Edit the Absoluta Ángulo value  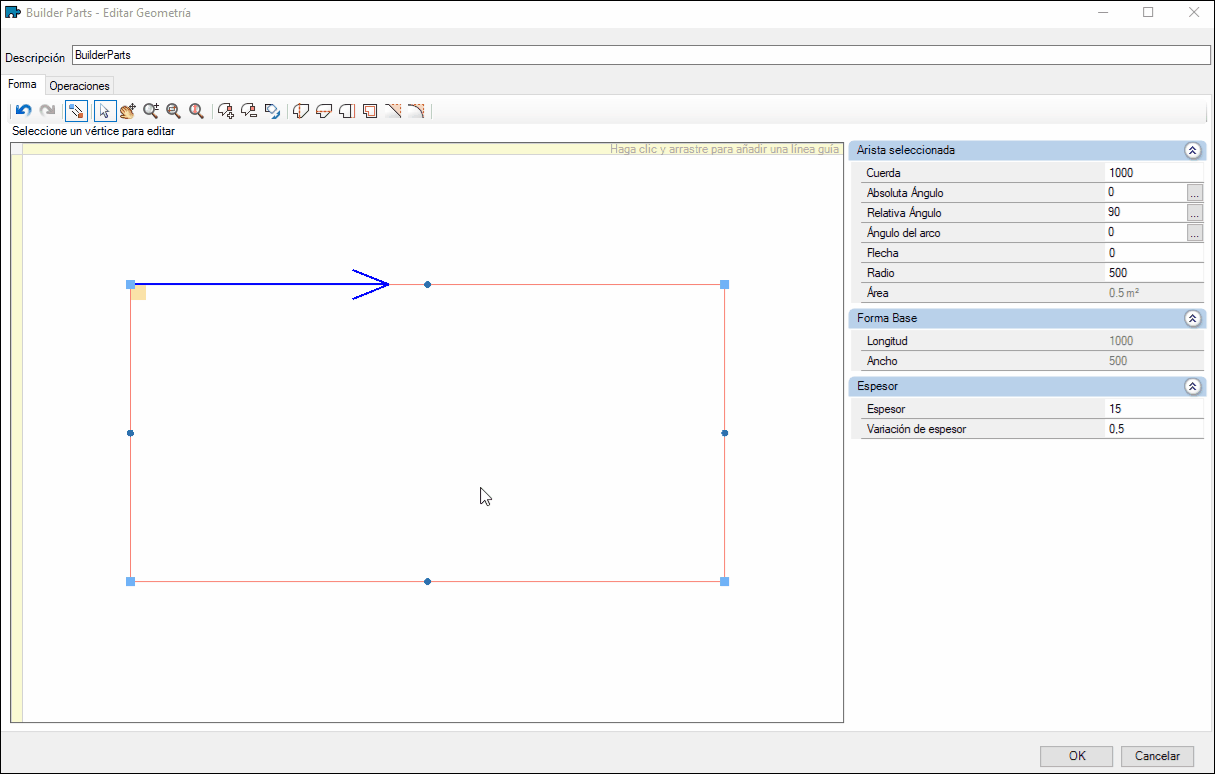[x=1145, y=193]
